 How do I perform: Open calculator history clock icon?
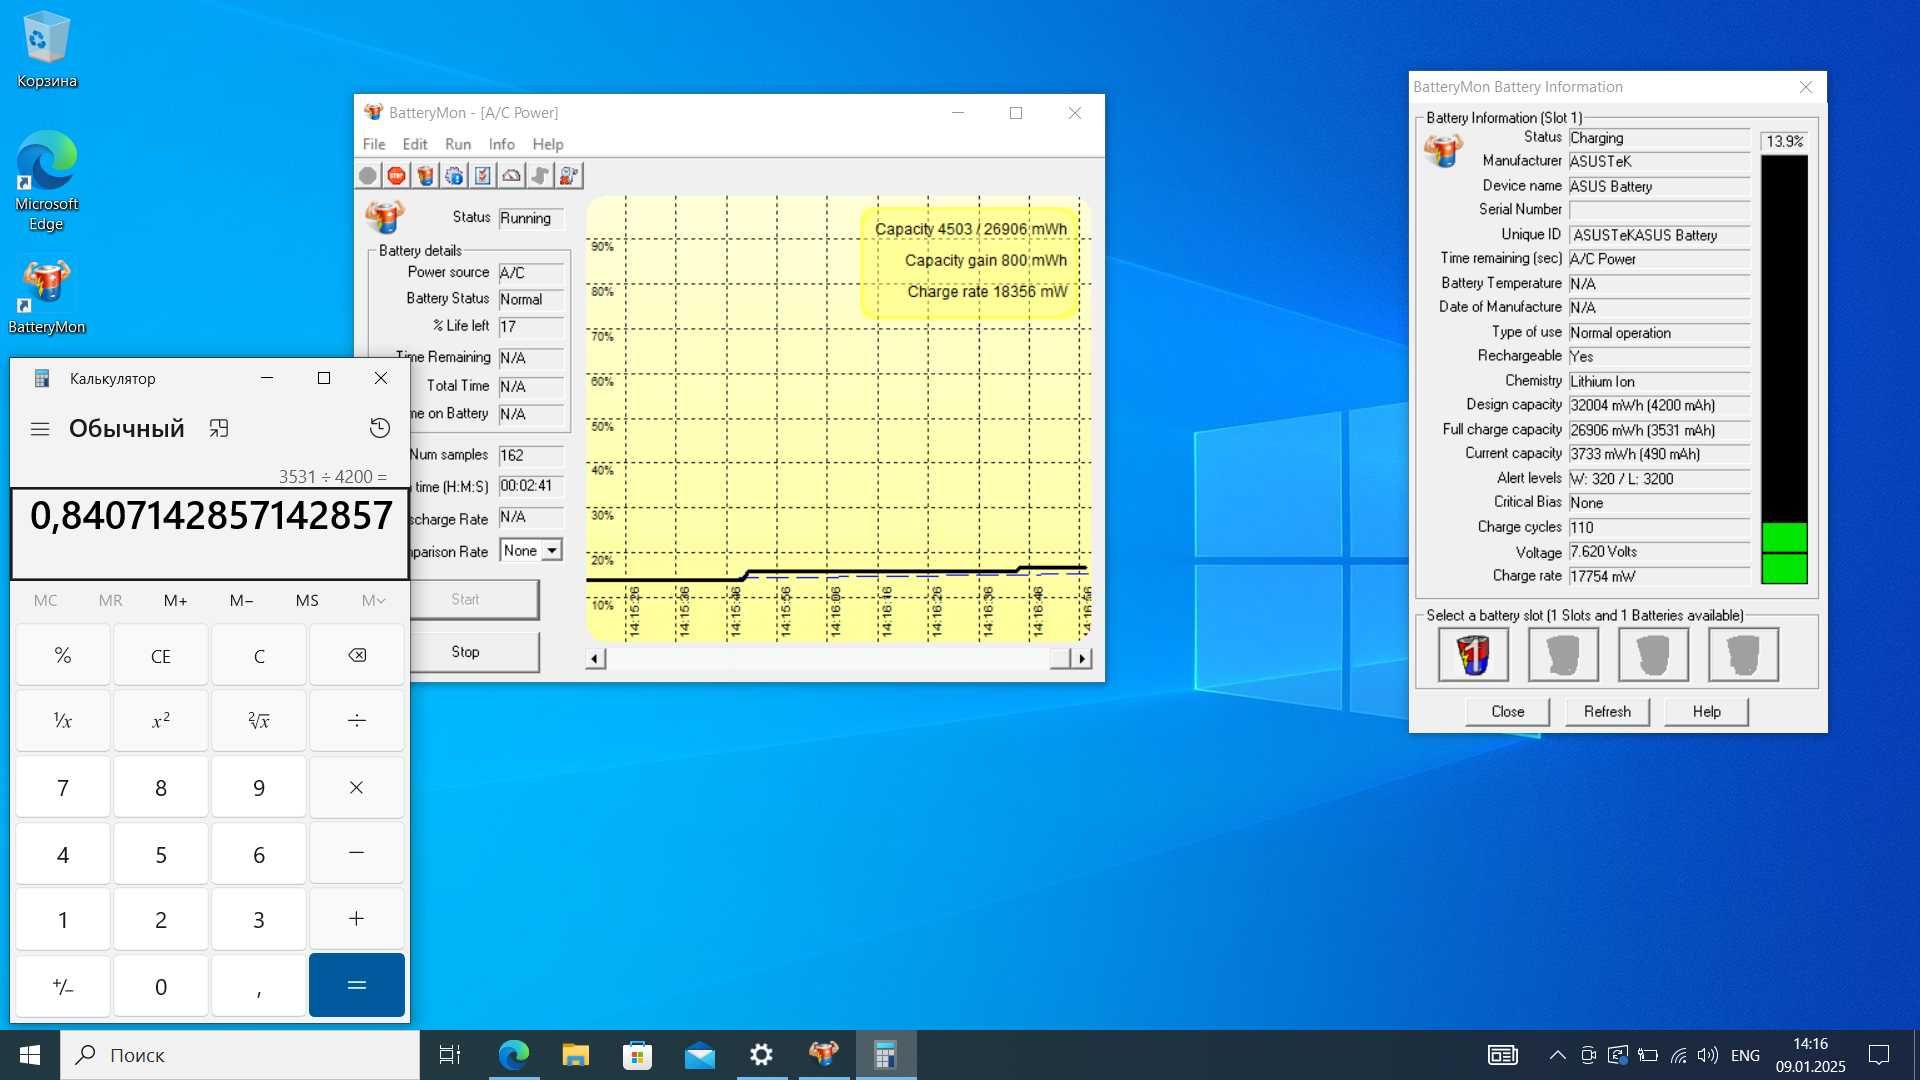click(380, 428)
